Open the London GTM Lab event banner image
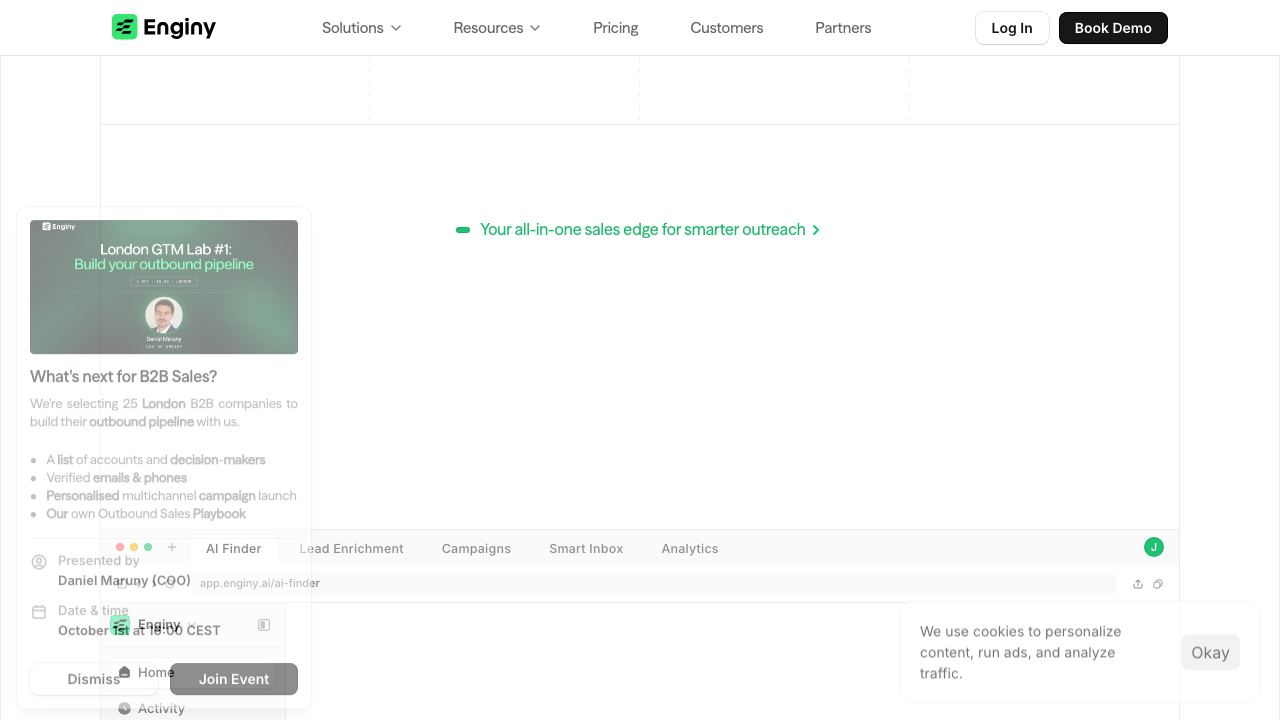This screenshot has height=720, width=1280. 164,287
